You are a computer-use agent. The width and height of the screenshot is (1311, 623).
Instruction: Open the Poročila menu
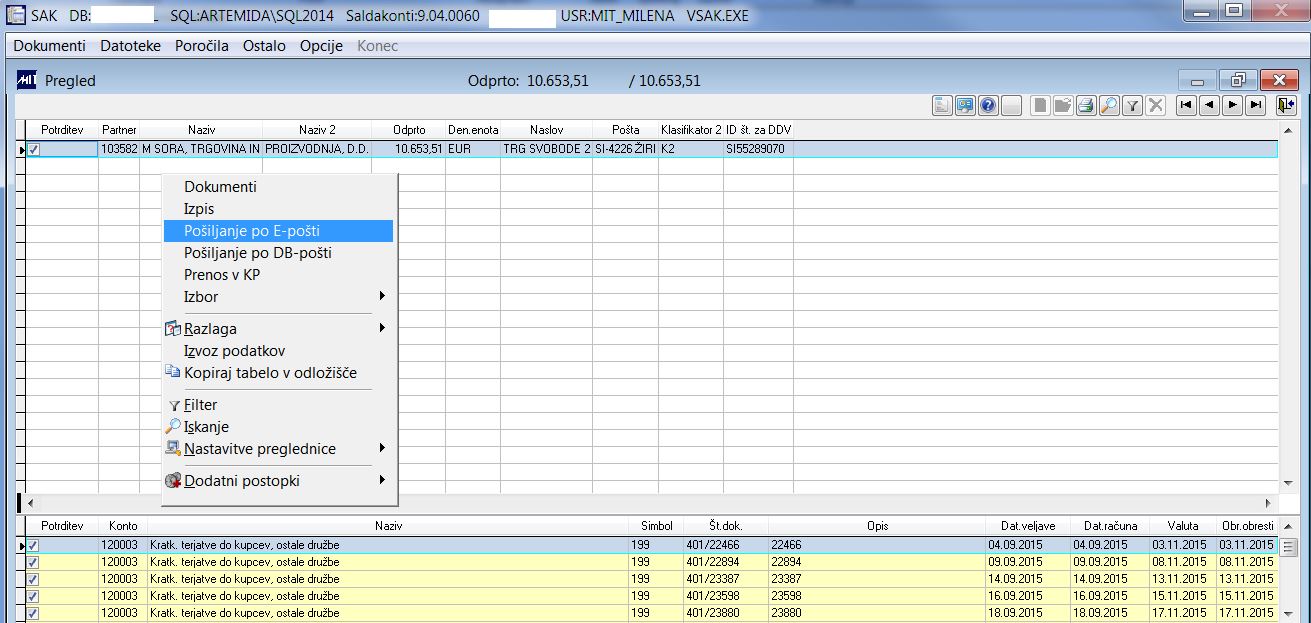202,46
